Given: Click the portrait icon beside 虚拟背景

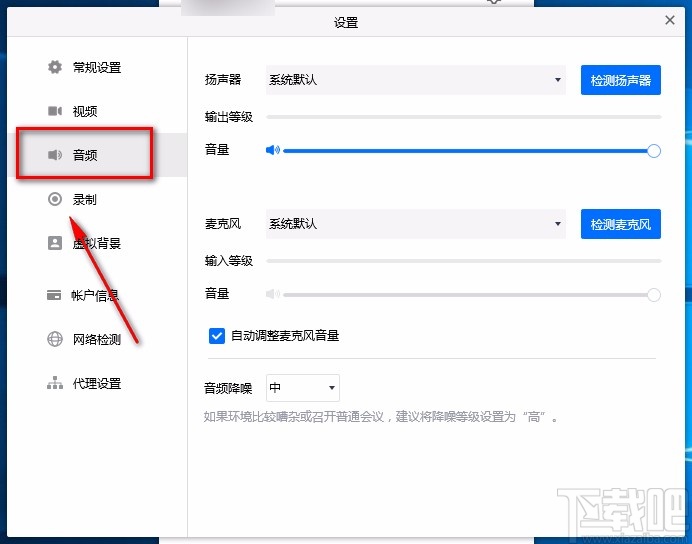Looking at the screenshot, I should click(x=55, y=243).
